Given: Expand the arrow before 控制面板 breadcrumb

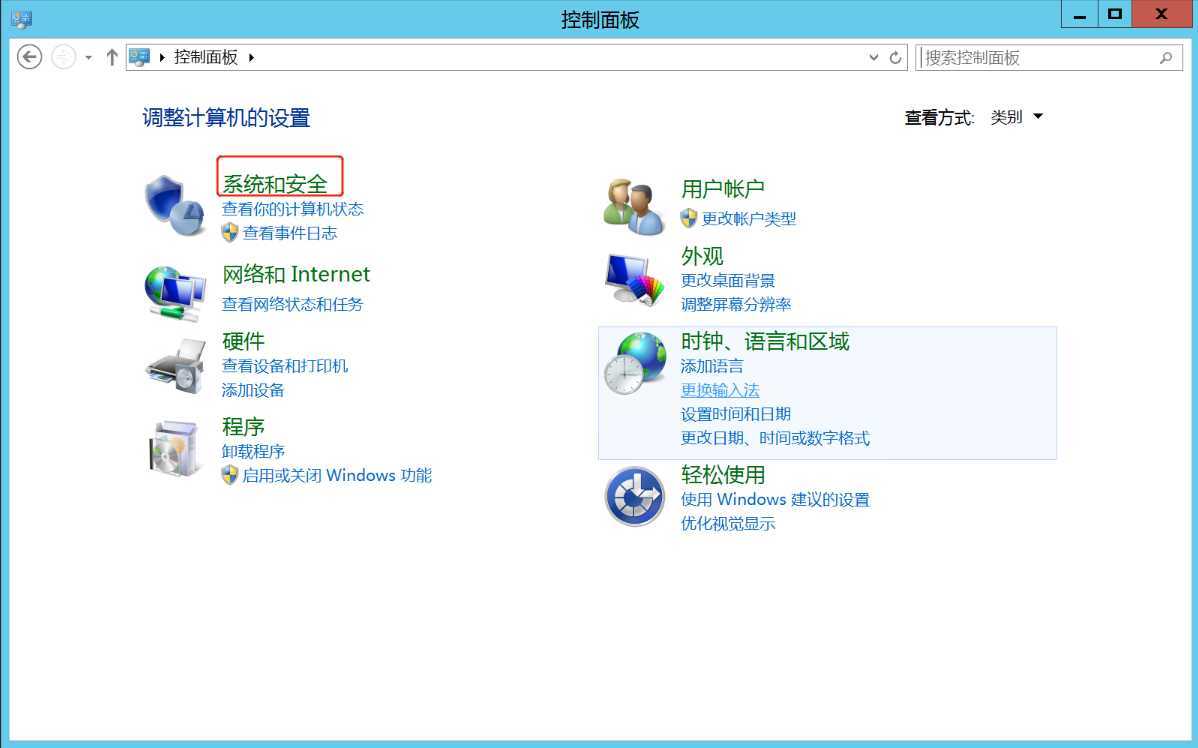Looking at the screenshot, I should pos(162,57).
